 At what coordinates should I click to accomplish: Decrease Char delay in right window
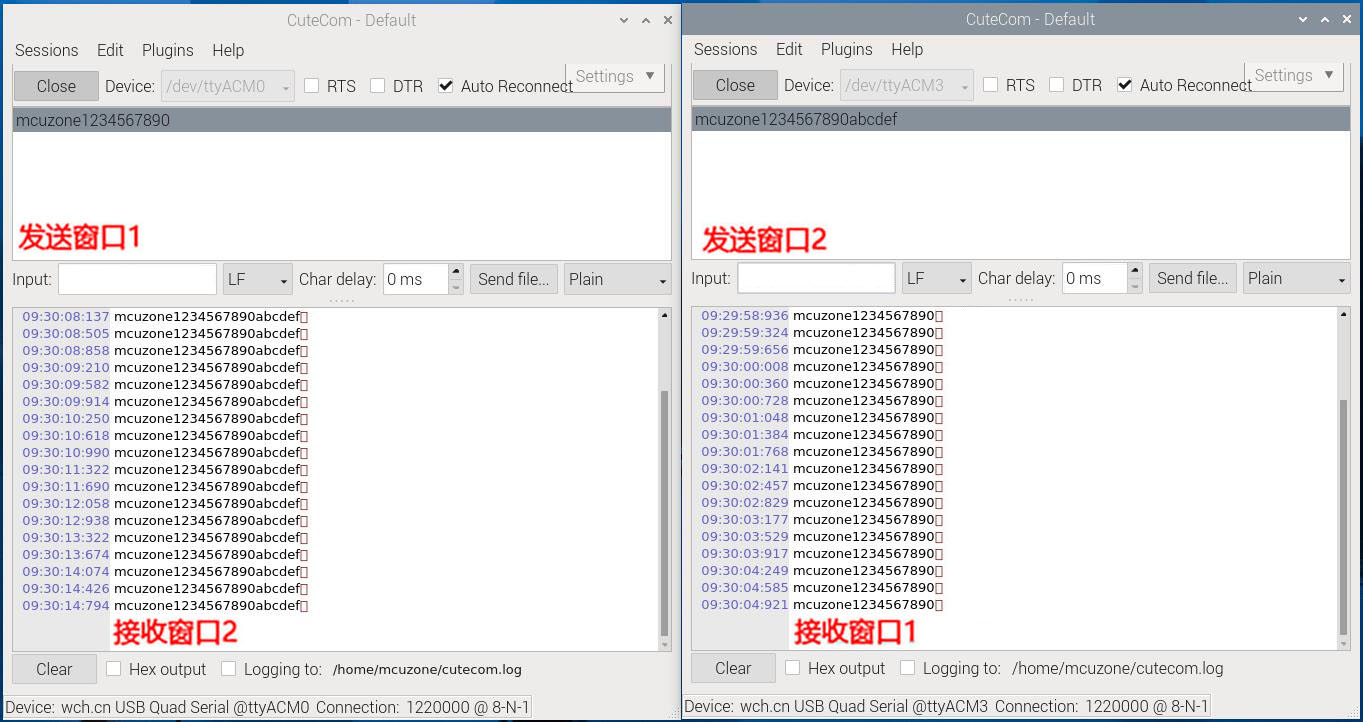coord(1135,286)
